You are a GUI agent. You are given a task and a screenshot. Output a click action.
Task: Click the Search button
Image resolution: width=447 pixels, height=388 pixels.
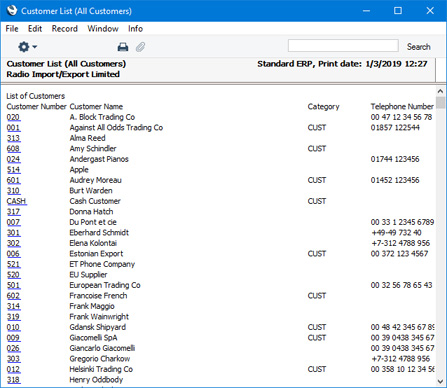click(418, 47)
